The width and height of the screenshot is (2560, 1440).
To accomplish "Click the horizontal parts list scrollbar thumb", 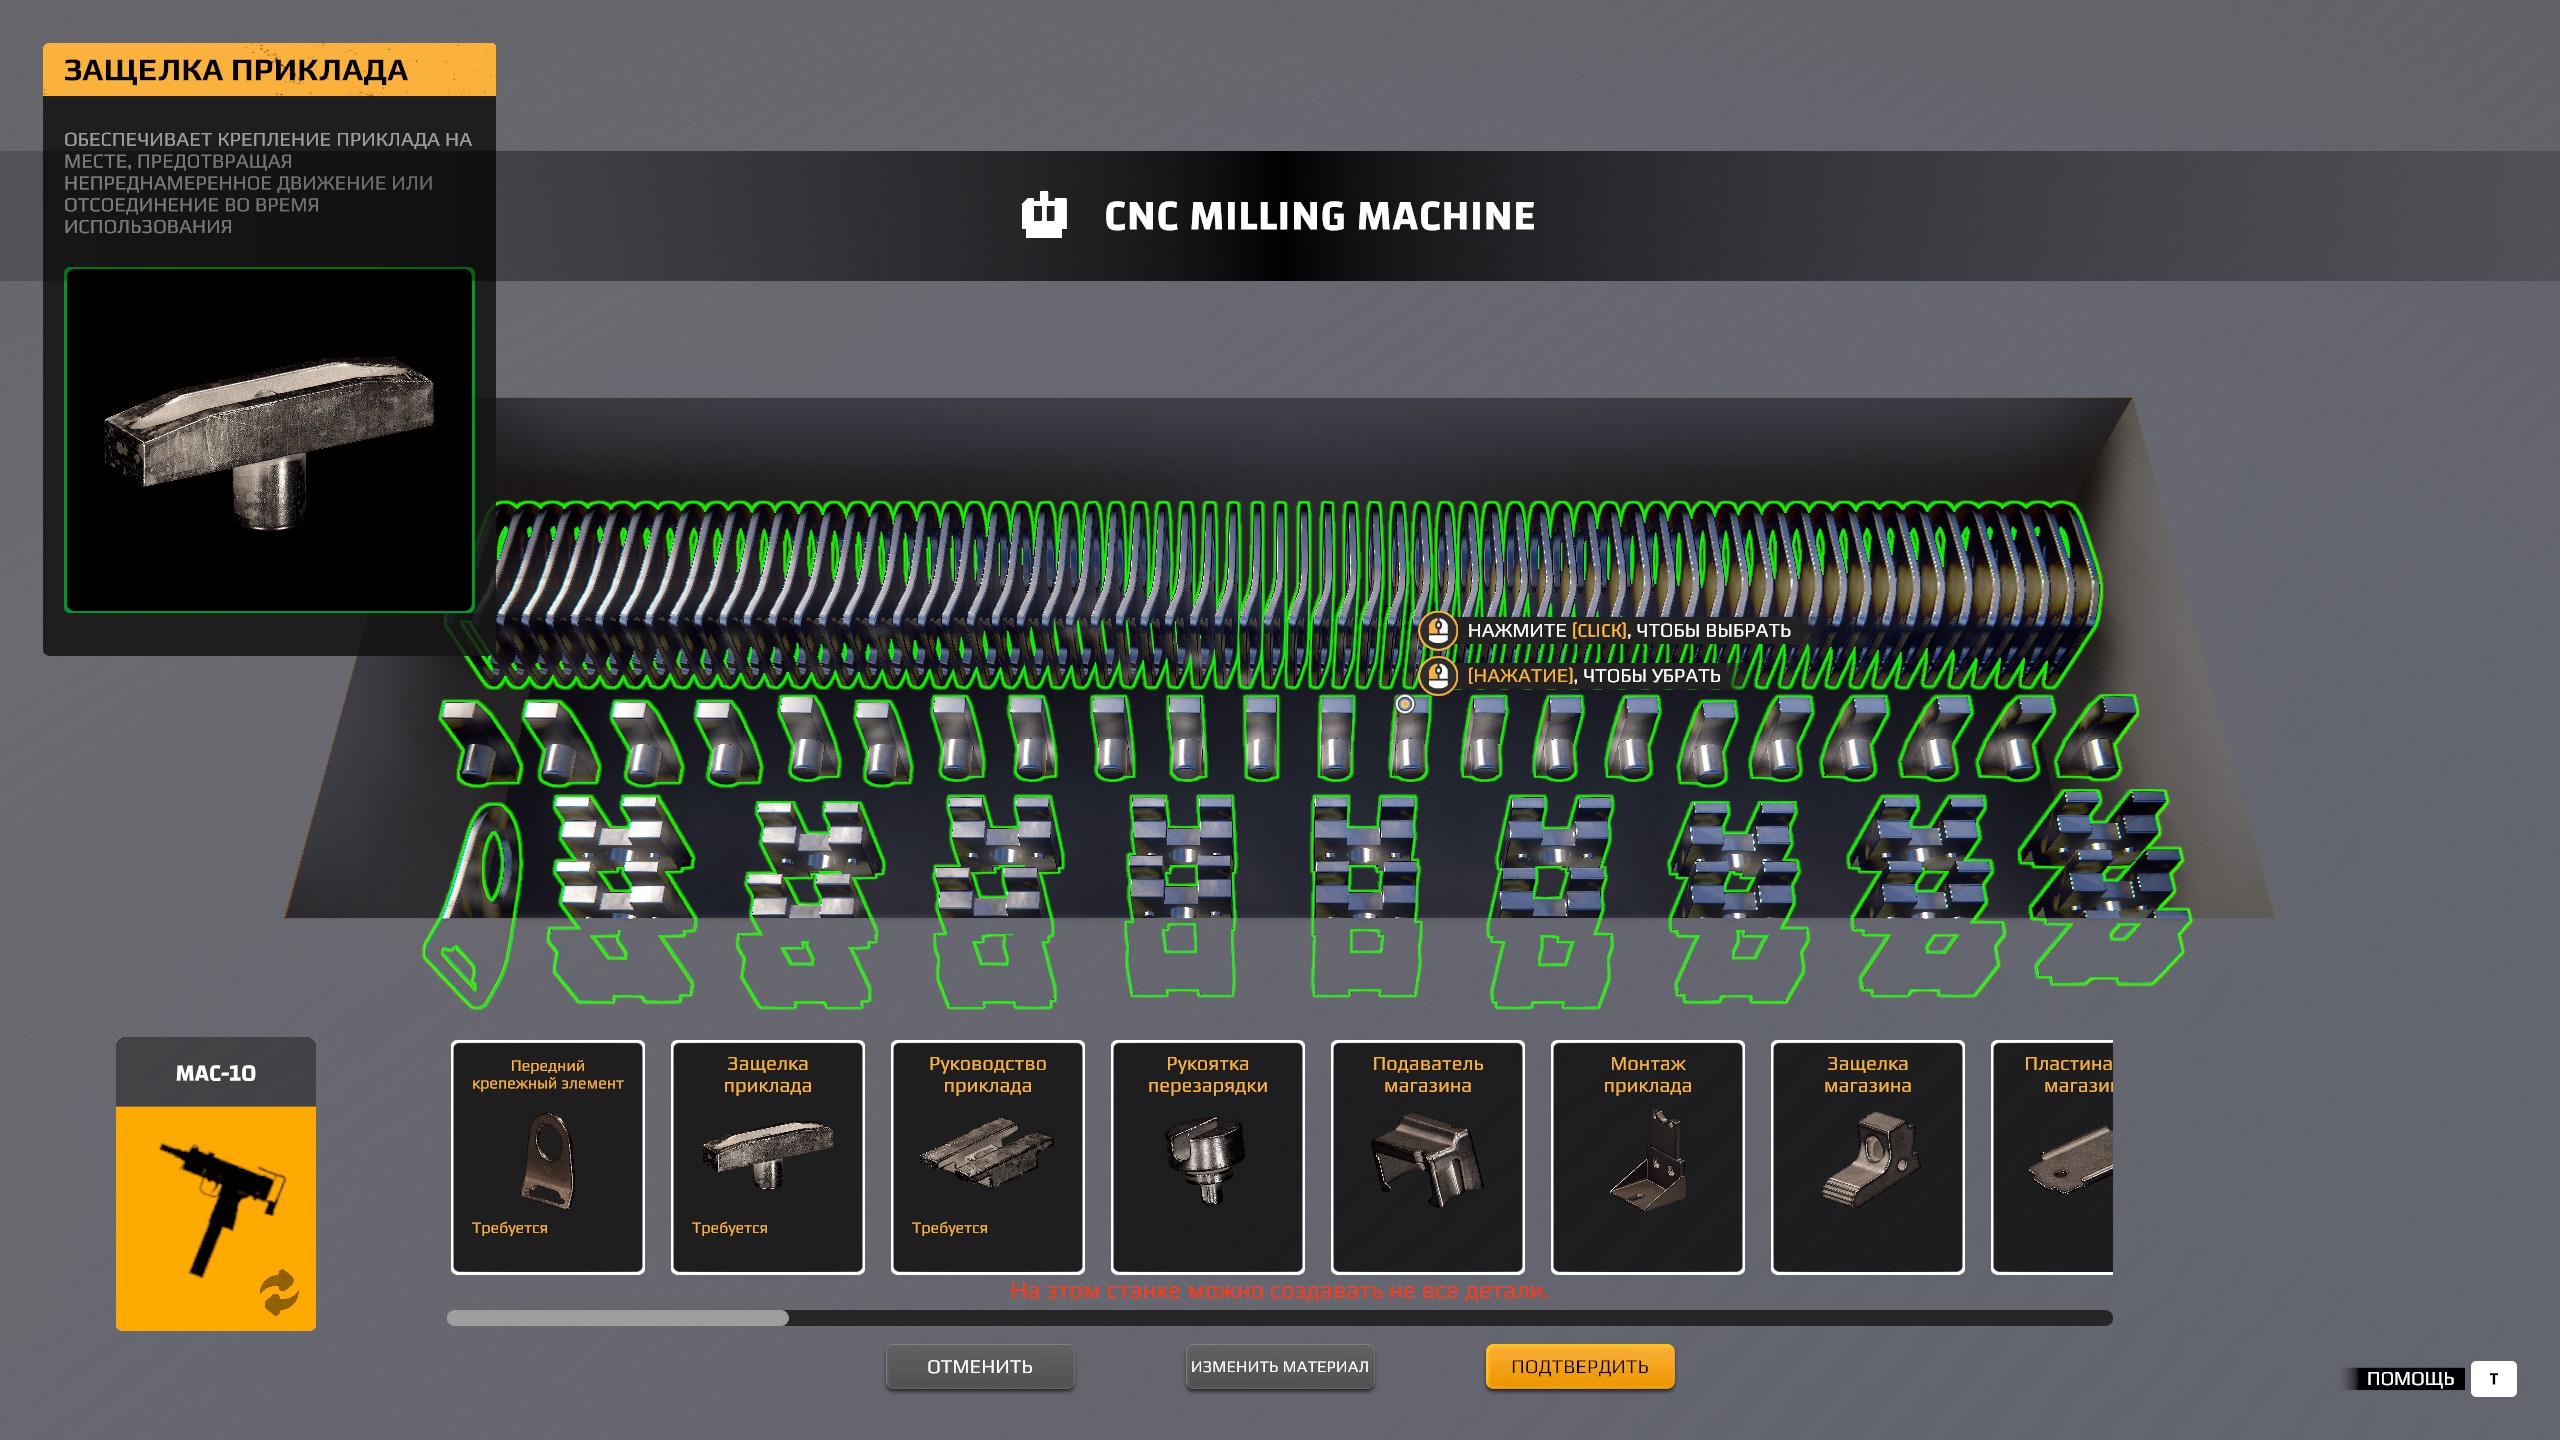I will [618, 1318].
